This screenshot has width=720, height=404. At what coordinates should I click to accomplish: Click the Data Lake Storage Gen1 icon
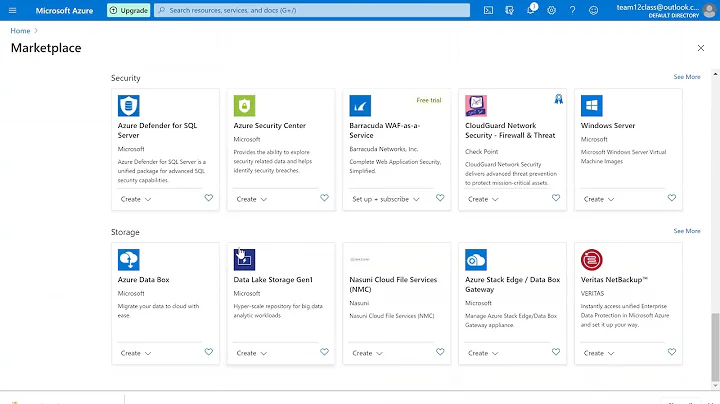244,260
